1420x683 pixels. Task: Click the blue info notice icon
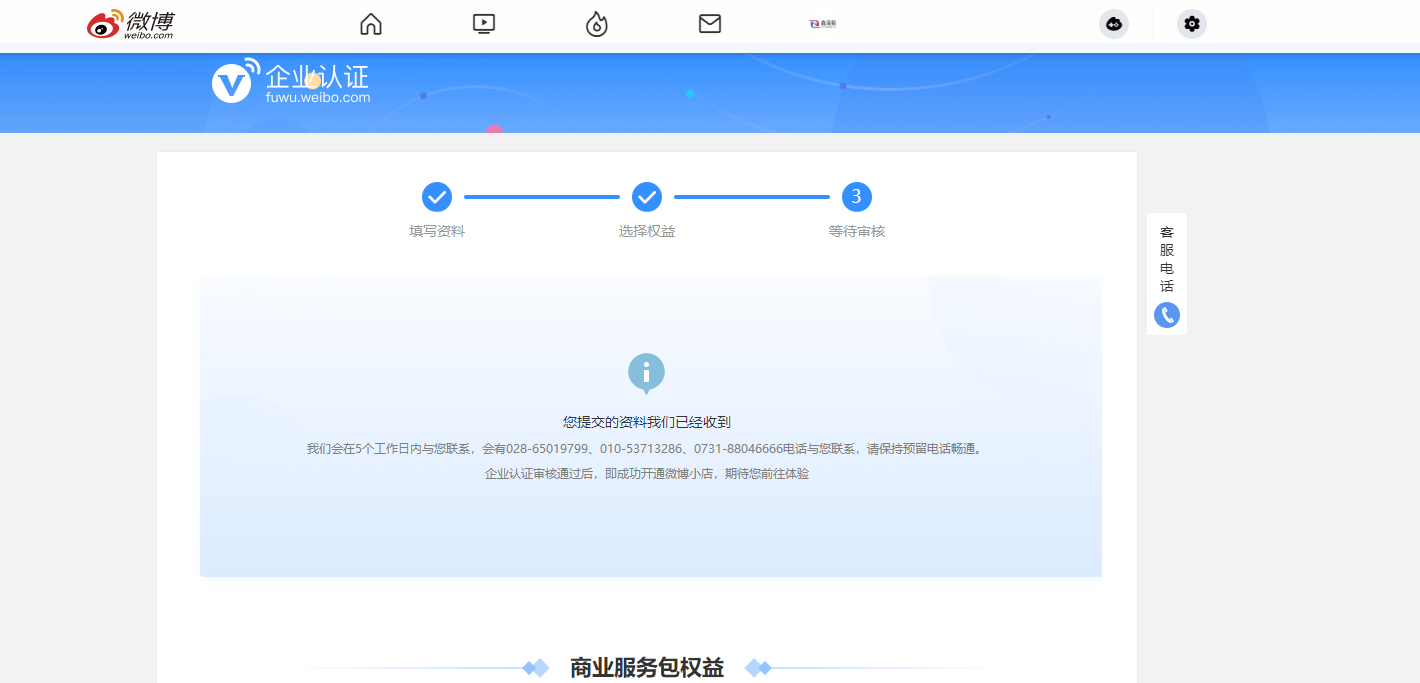click(x=646, y=374)
